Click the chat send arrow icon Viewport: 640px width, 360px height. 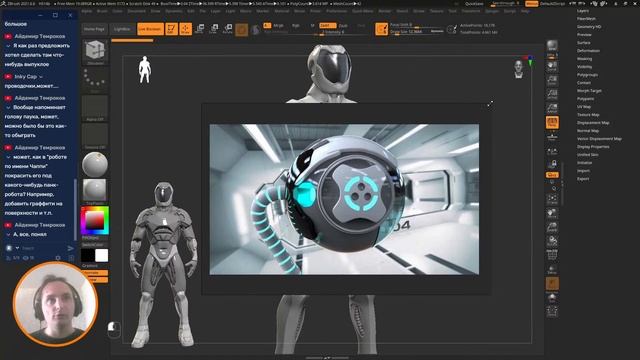coord(70,248)
